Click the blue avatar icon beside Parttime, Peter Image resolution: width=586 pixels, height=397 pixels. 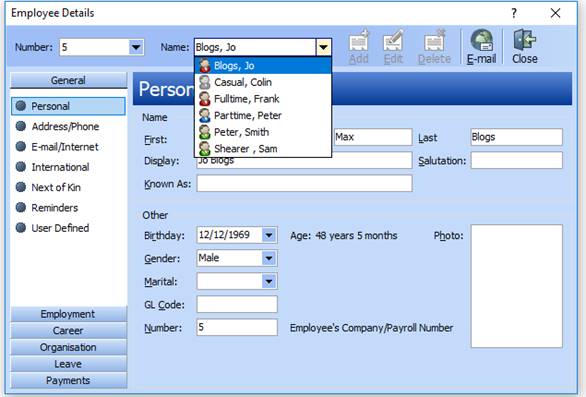pyautogui.click(x=204, y=116)
